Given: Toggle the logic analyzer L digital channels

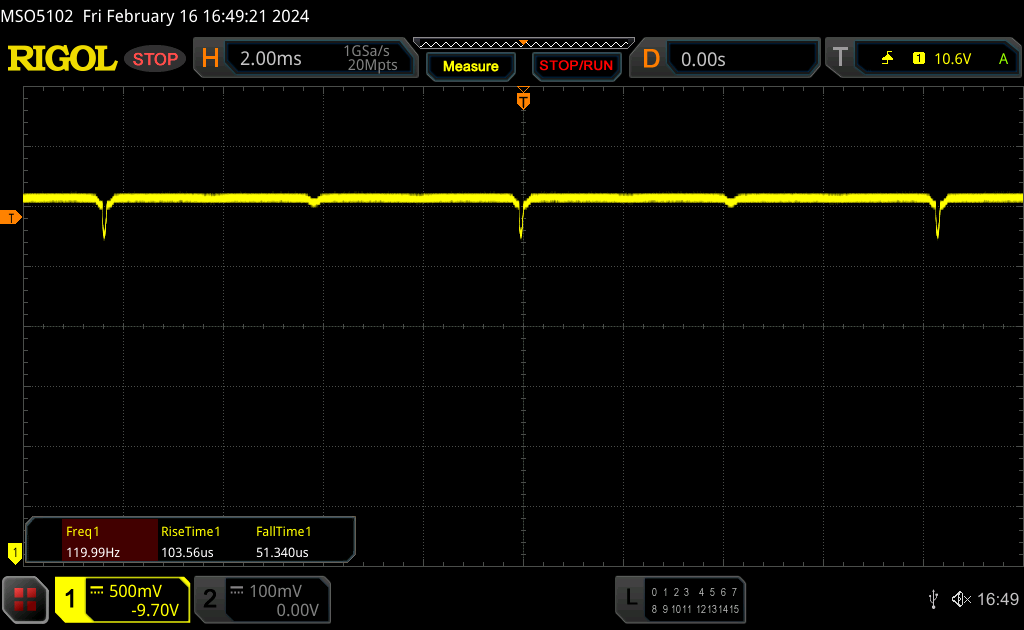Looking at the screenshot, I should click(x=681, y=599).
